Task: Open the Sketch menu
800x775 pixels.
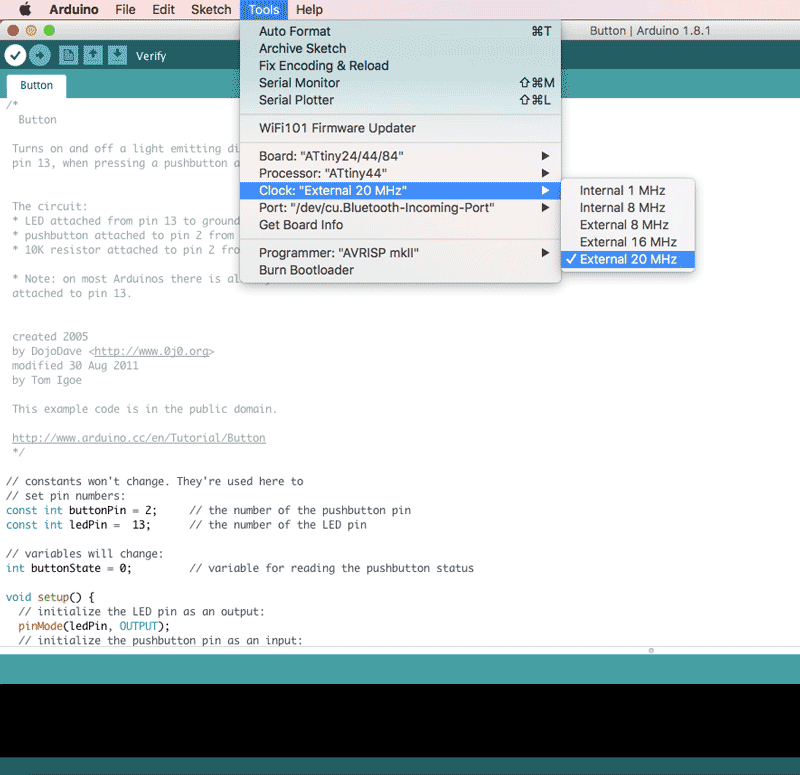Action: pos(211,9)
